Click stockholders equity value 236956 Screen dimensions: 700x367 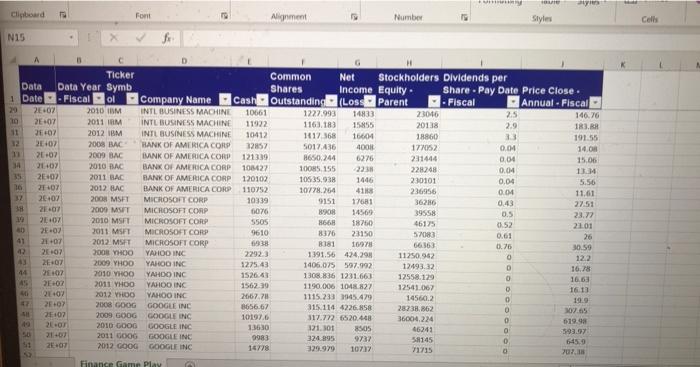pos(424,192)
